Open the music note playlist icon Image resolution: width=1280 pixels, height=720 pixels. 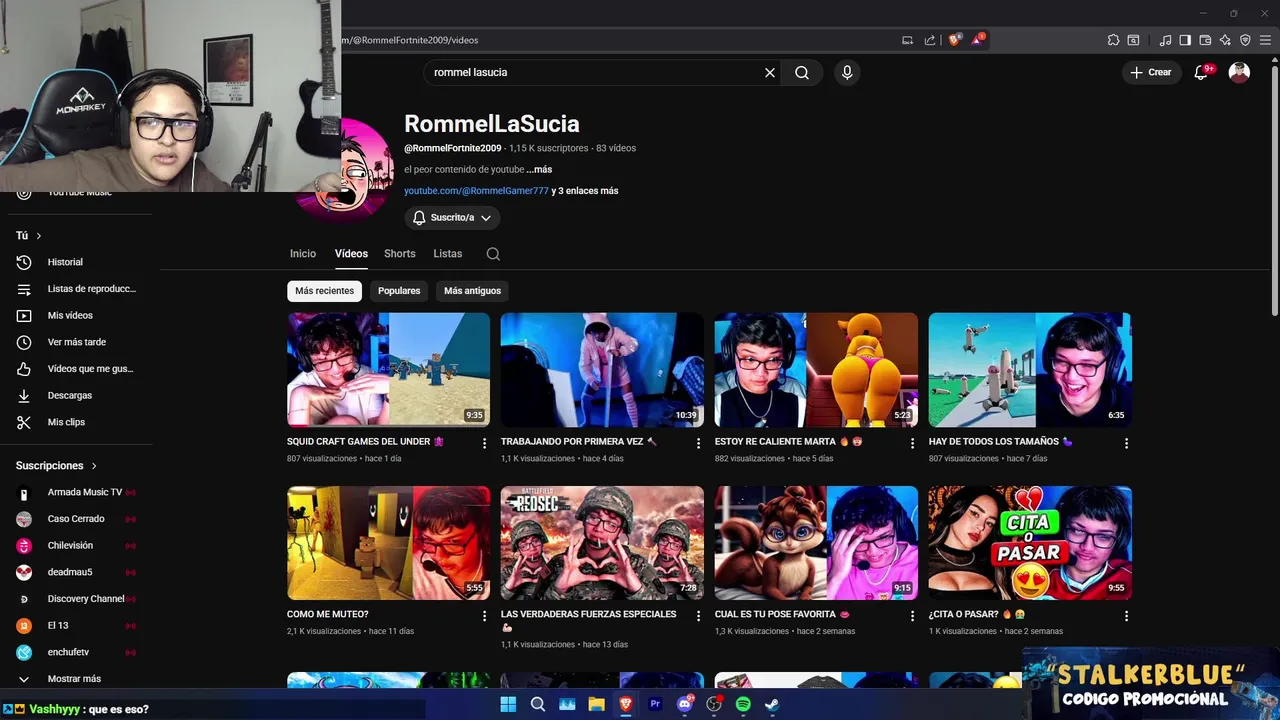point(1165,40)
